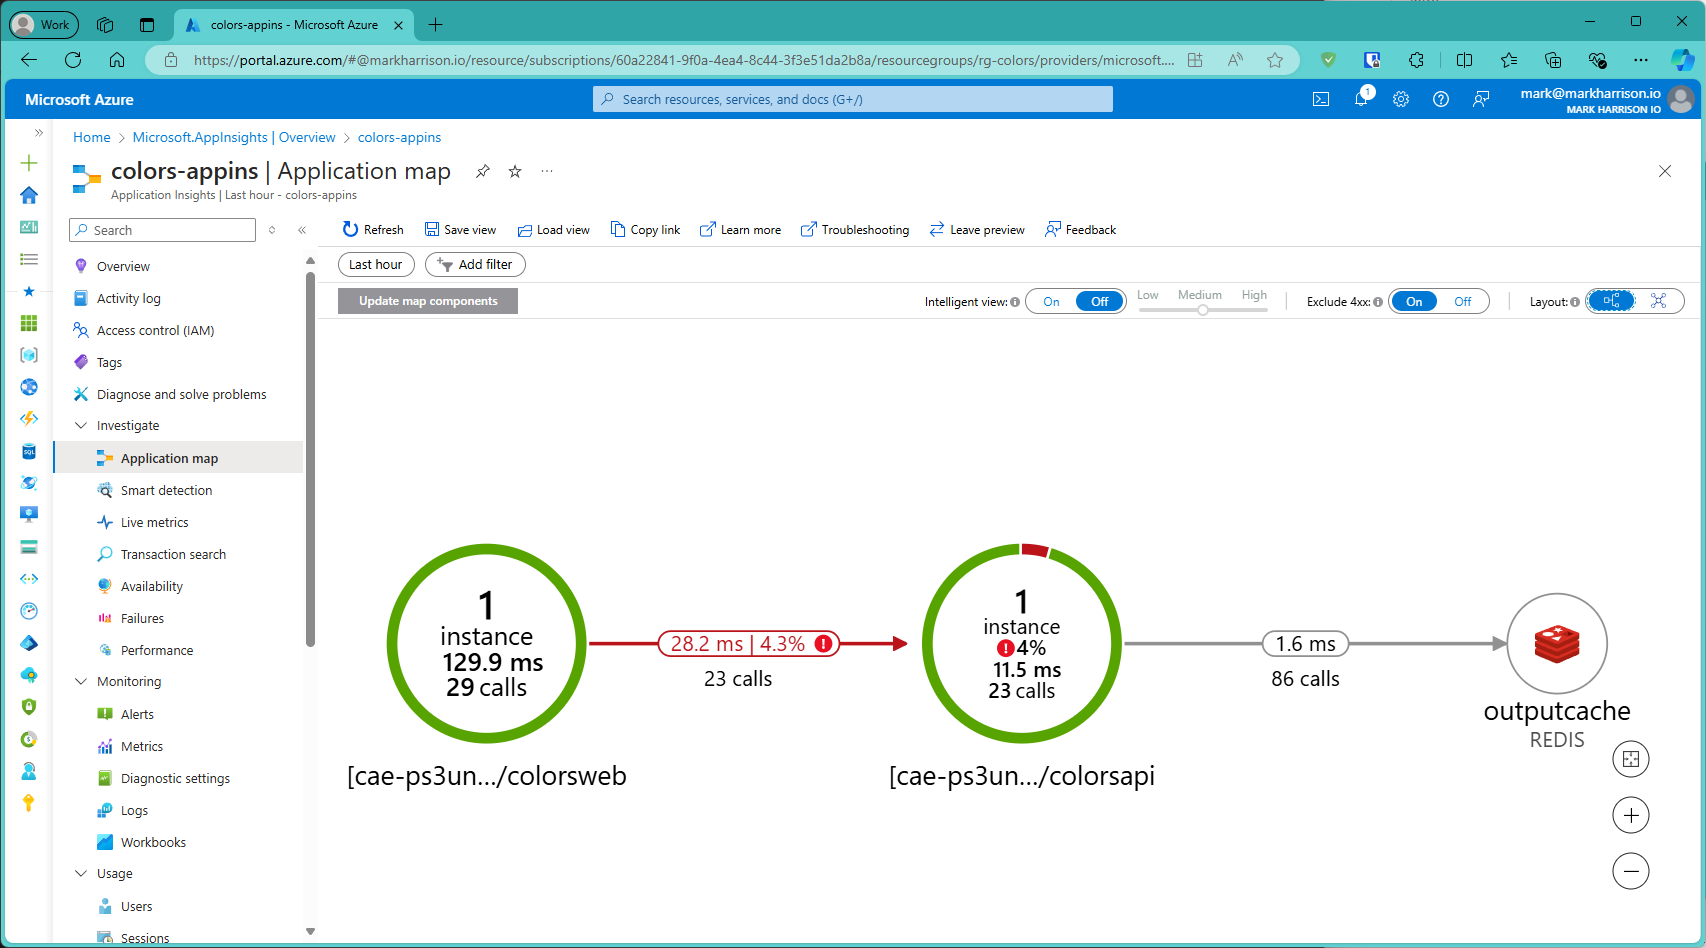Screen dimensions: 1706x948
Task: Collapse the Investigate section
Action: 81,425
